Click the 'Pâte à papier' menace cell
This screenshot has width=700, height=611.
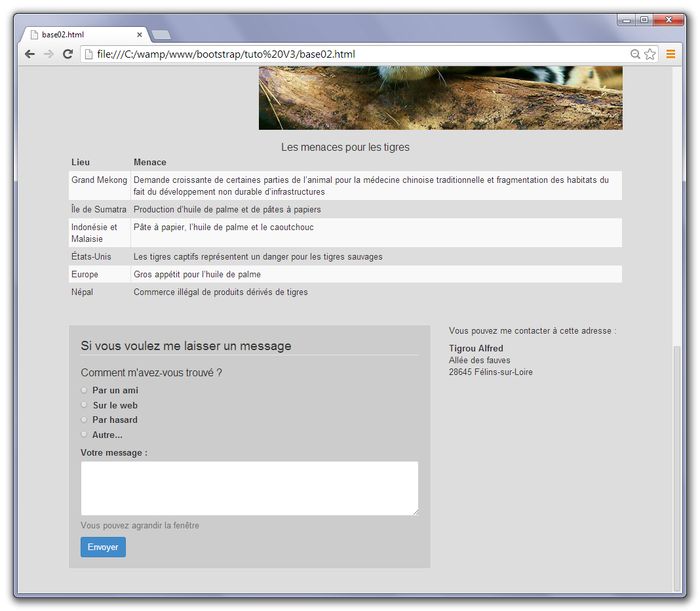click(x=376, y=233)
